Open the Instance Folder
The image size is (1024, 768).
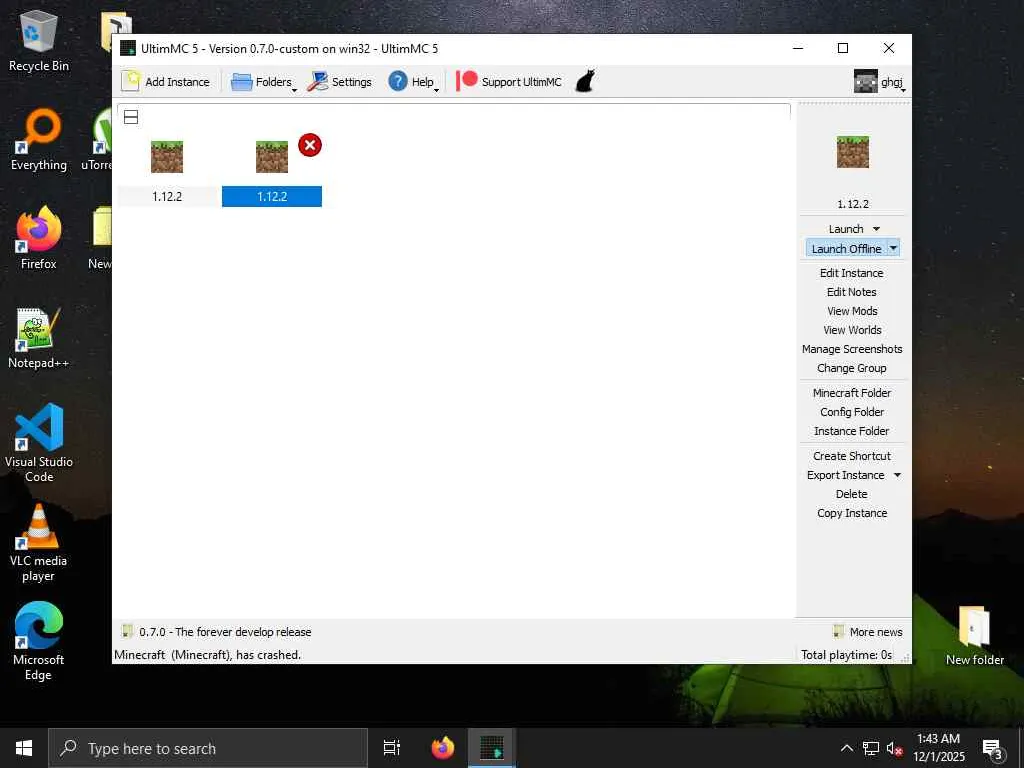[852, 430]
